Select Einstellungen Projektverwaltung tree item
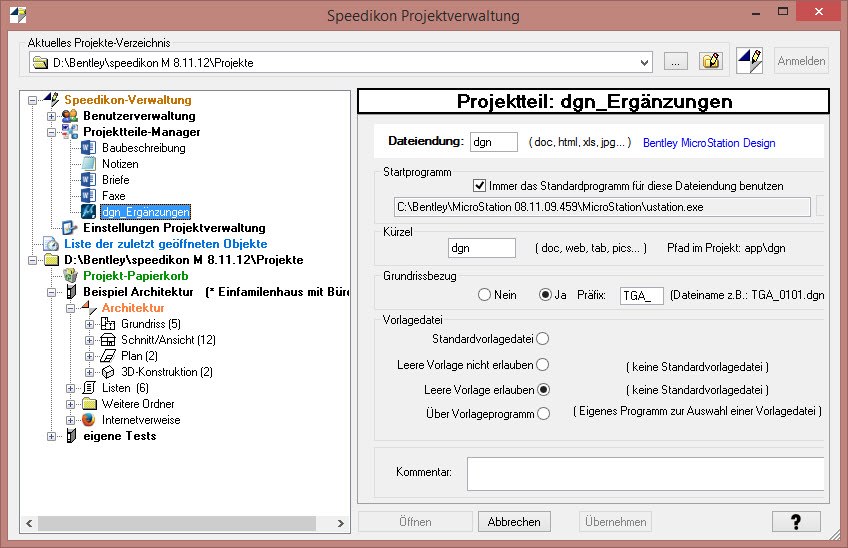The width and height of the screenshot is (848, 548). click(x=174, y=228)
